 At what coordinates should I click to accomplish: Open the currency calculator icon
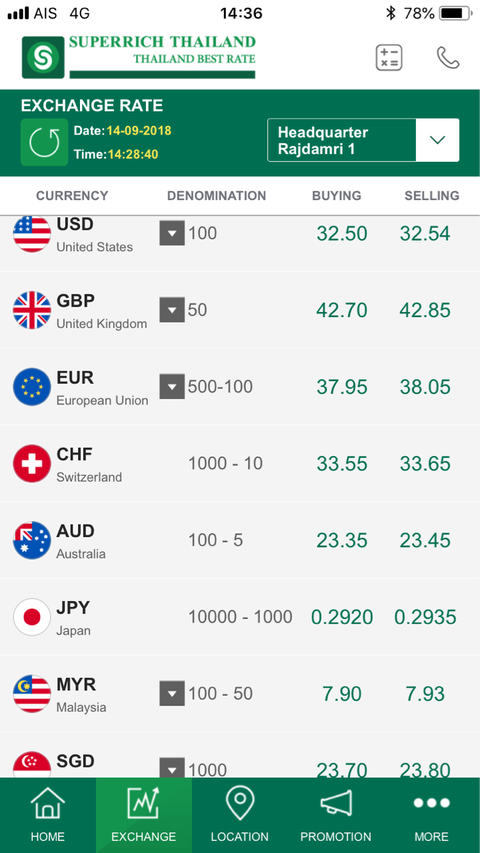point(389,58)
